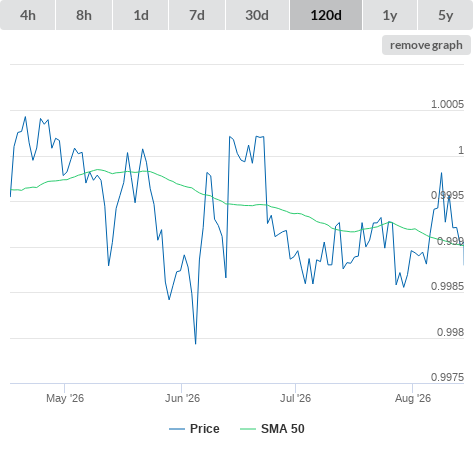Select the 5y time range
This screenshot has width=474, height=455.
tap(445, 15)
